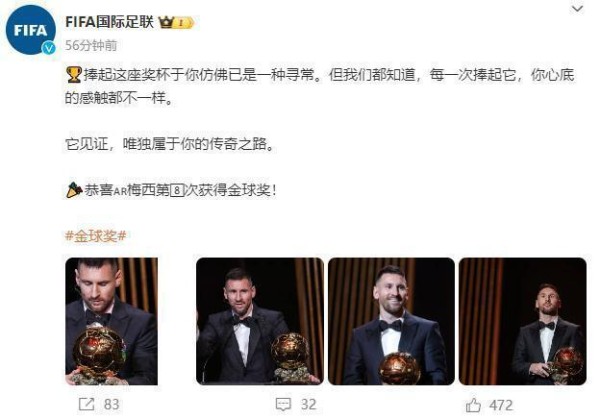Image resolution: width=600 pixels, height=419 pixels.
Task: Click the party popper emoji before 恭喜
Action: [x=74, y=190]
